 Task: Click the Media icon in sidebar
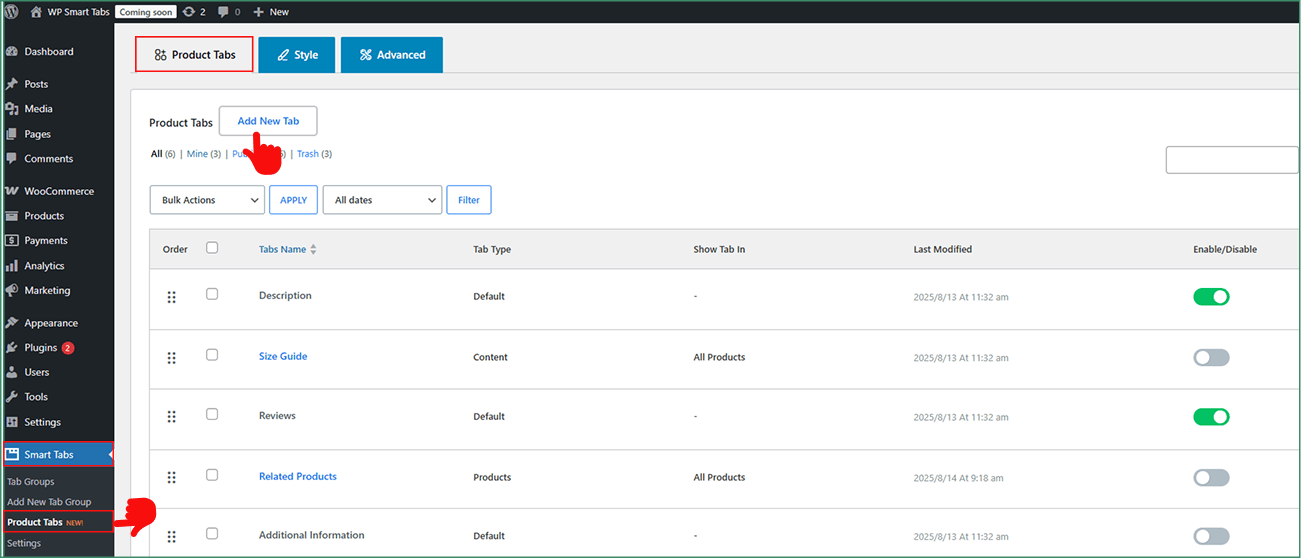(x=12, y=109)
